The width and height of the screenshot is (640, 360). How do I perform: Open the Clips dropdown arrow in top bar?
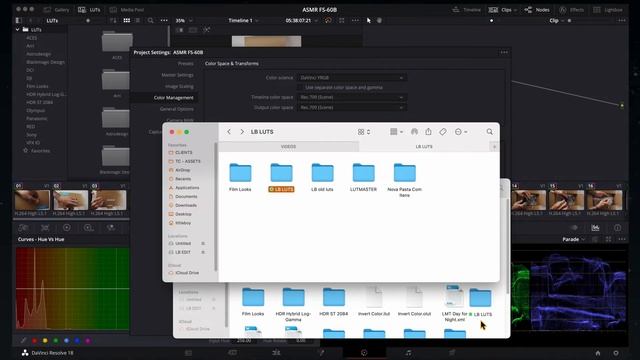pos(516,10)
